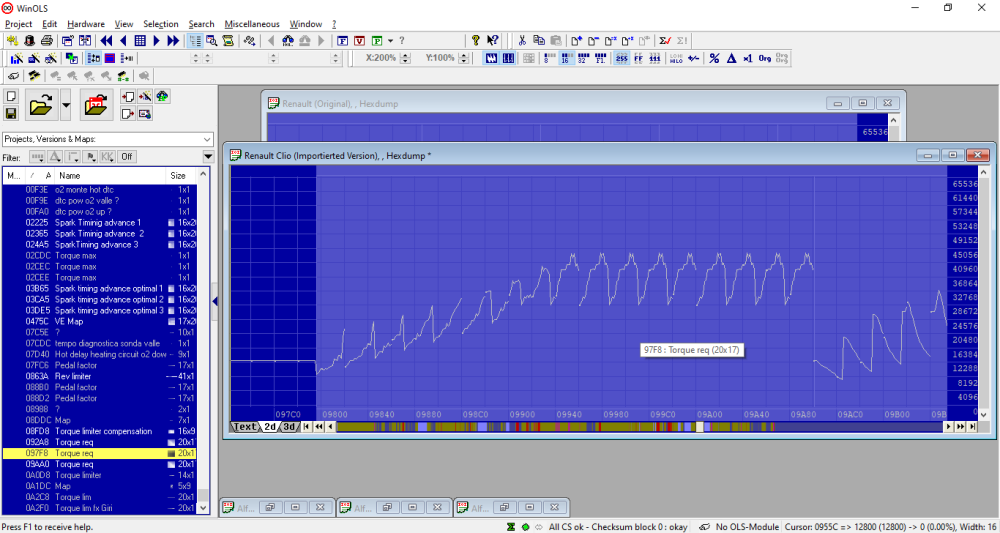Sort the list by the Size column header
Image resolution: width=1000 pixels, height=533 pixels.
coord(181,175)
